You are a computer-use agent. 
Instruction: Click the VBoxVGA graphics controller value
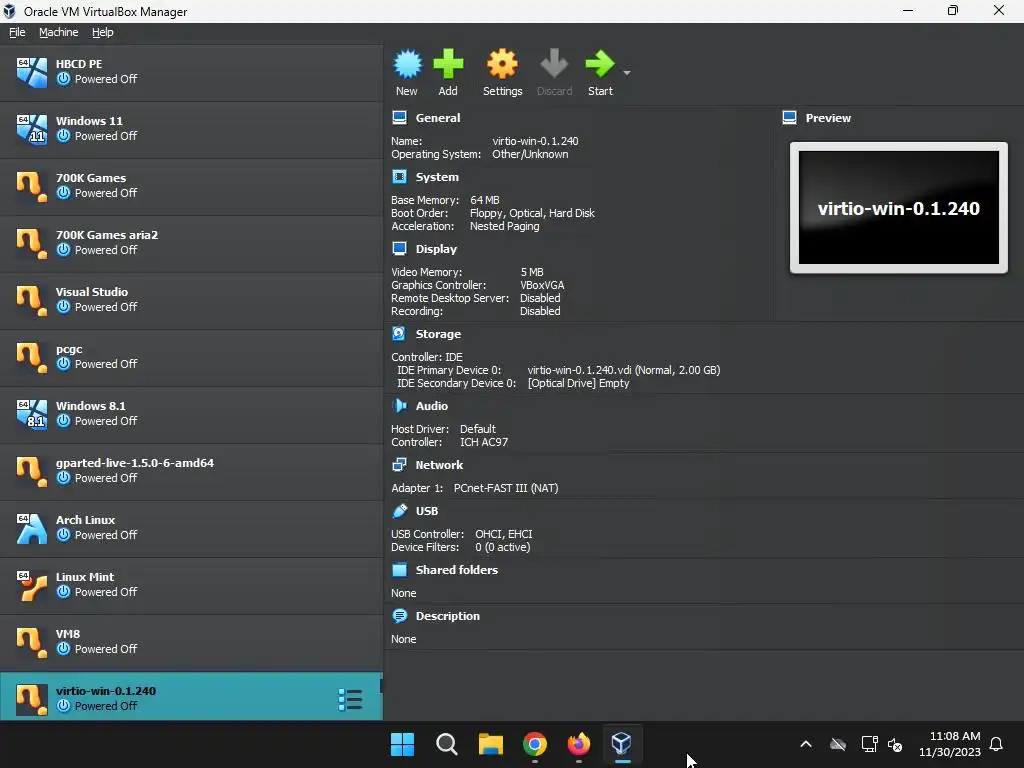[x=542, y=285]
